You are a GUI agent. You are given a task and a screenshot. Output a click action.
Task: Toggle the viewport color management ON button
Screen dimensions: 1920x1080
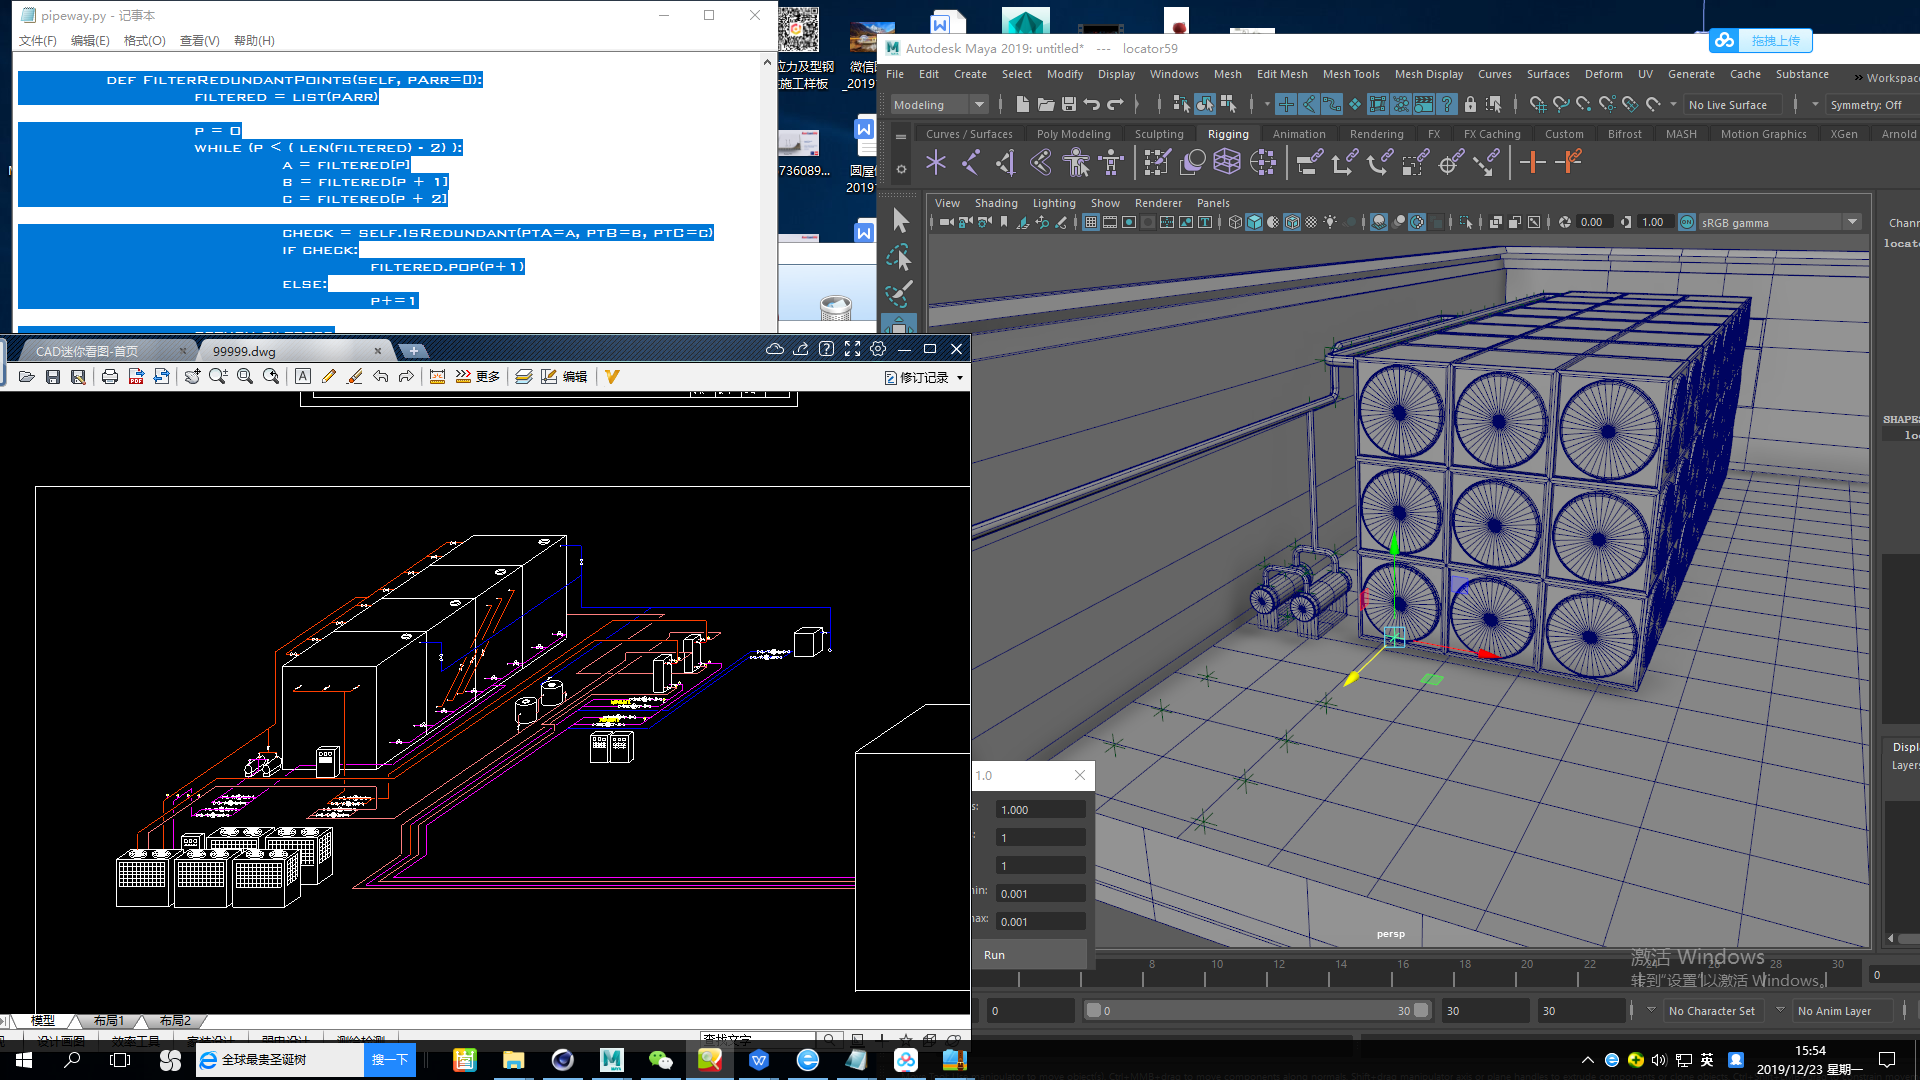pyautogui.click(x=1687, y=222)
